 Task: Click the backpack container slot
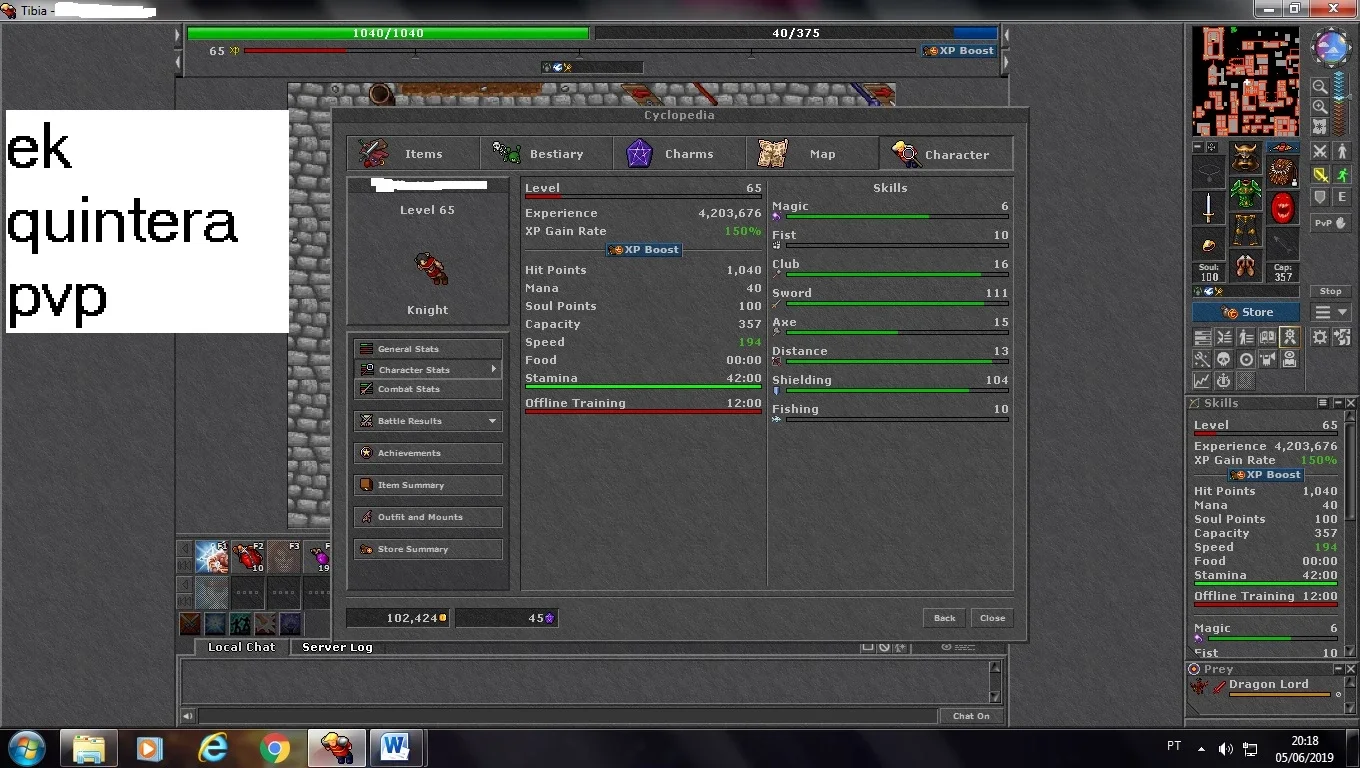tap(1283, 171)
